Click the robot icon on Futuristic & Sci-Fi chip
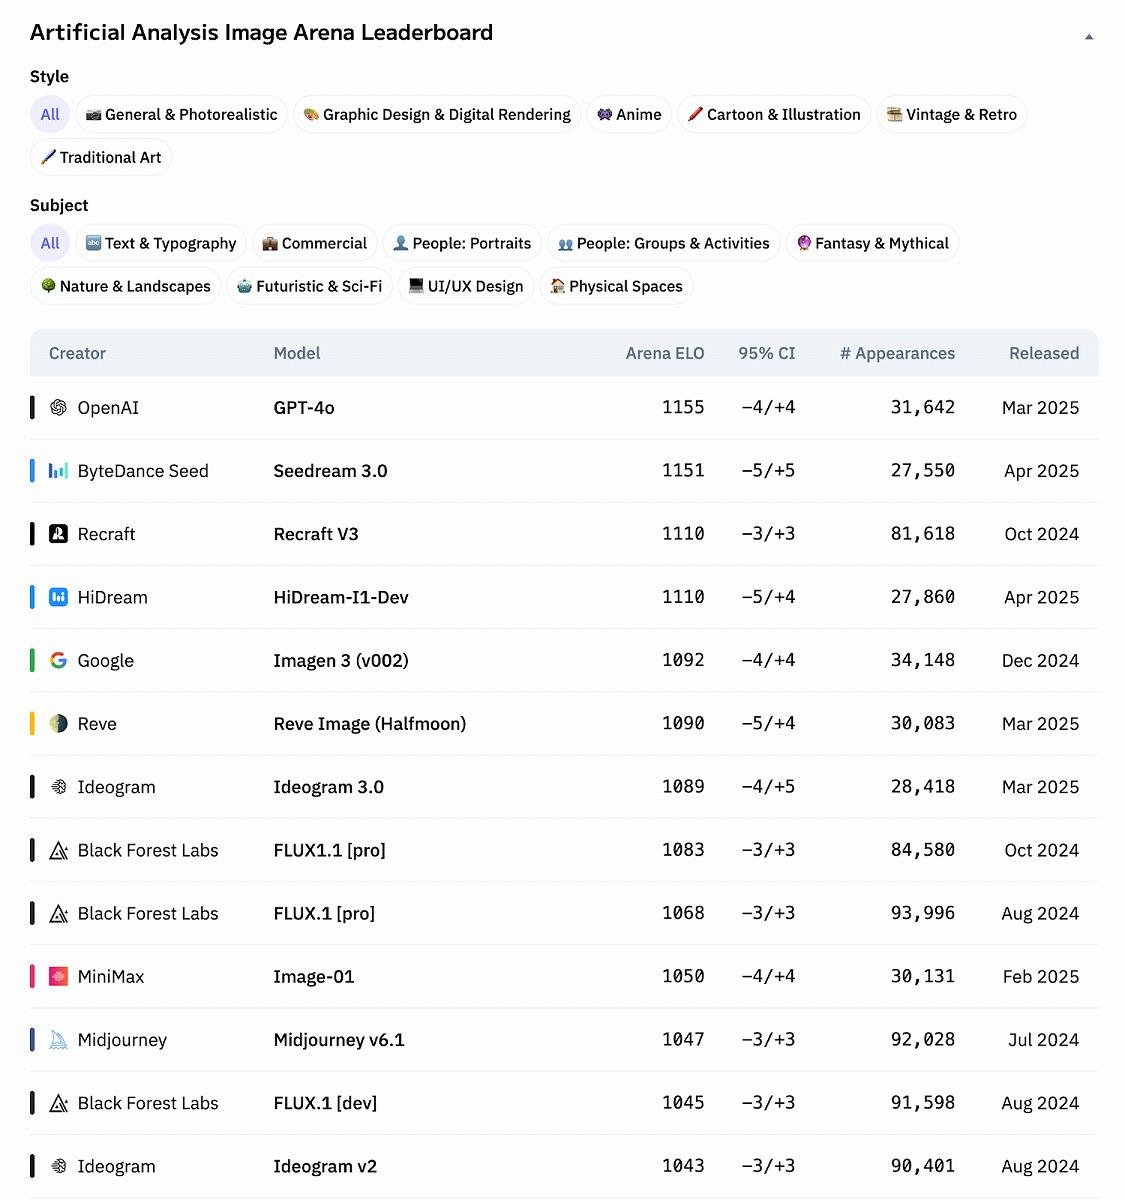Screen dimensions: 1125x1200 (244, 286)
